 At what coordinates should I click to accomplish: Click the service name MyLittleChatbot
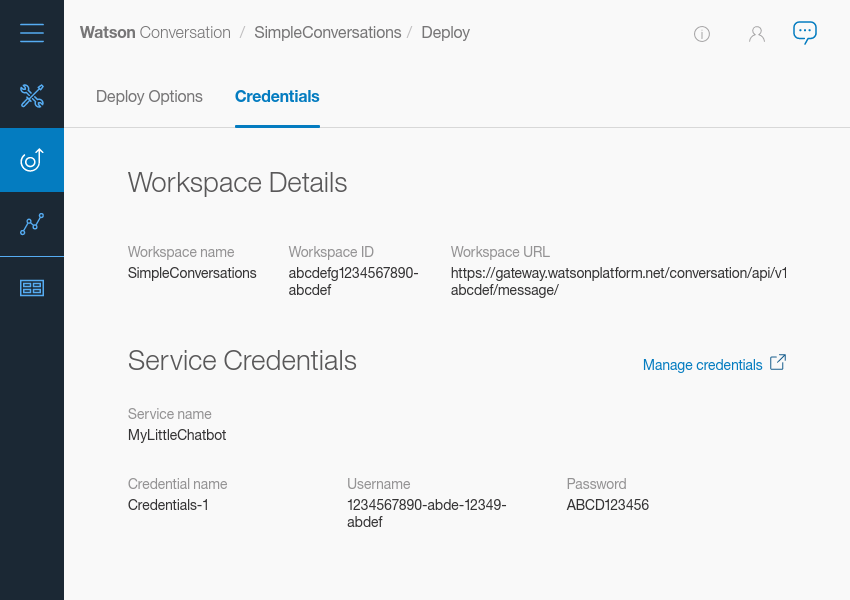(x=177, y=435)
